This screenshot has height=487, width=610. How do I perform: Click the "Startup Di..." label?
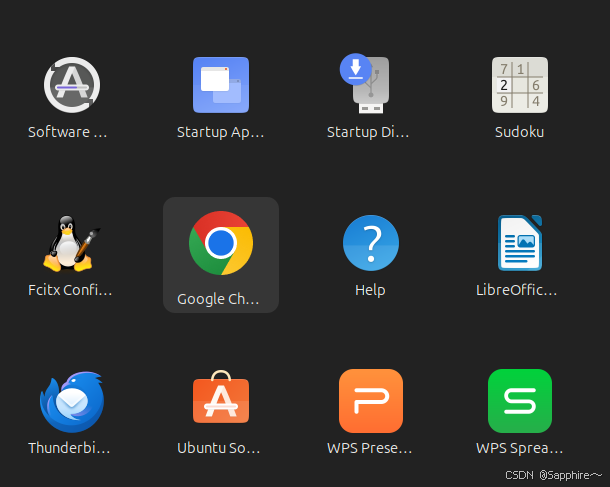(368, 133)
